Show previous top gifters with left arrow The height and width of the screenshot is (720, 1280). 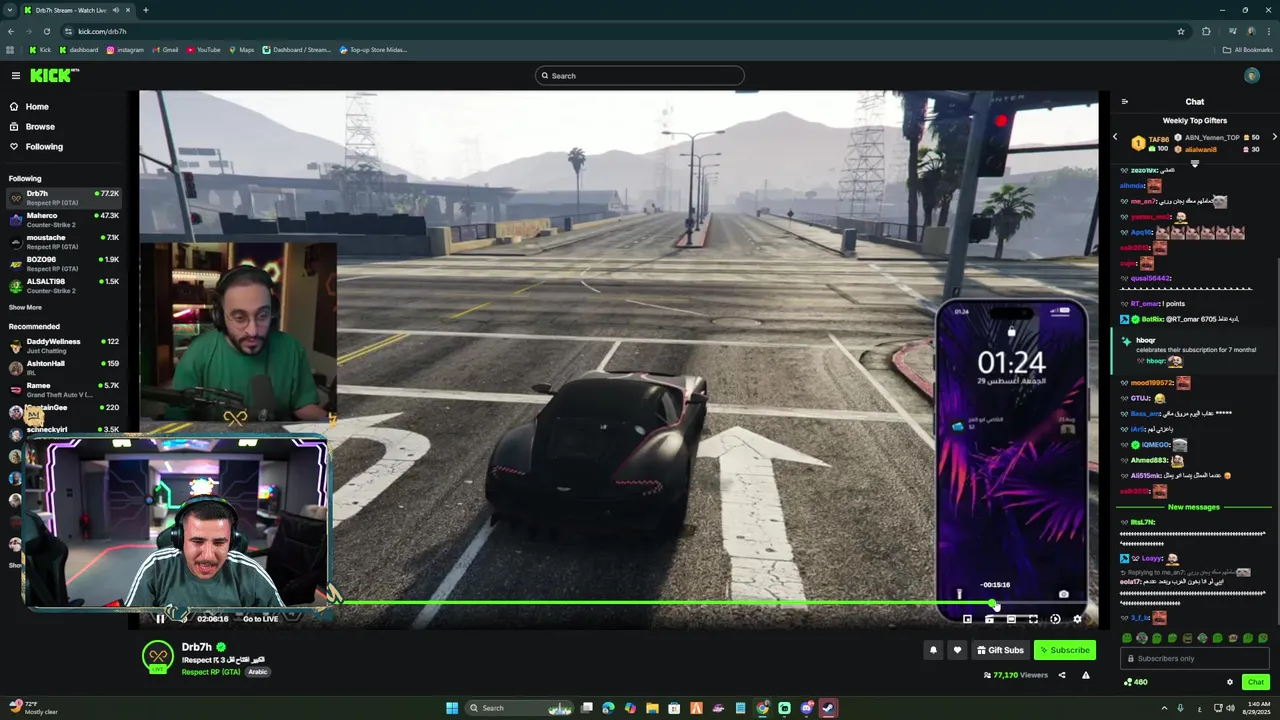click(1115, 137)
